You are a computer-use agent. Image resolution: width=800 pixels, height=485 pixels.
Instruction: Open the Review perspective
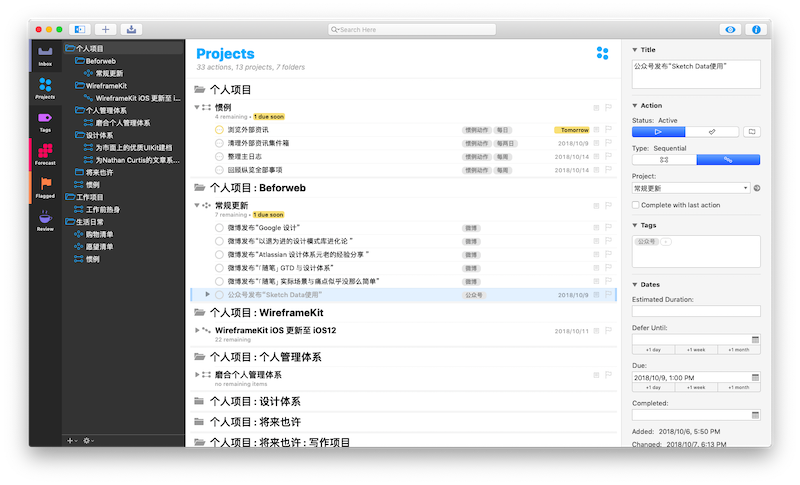[x=45, y=221]
